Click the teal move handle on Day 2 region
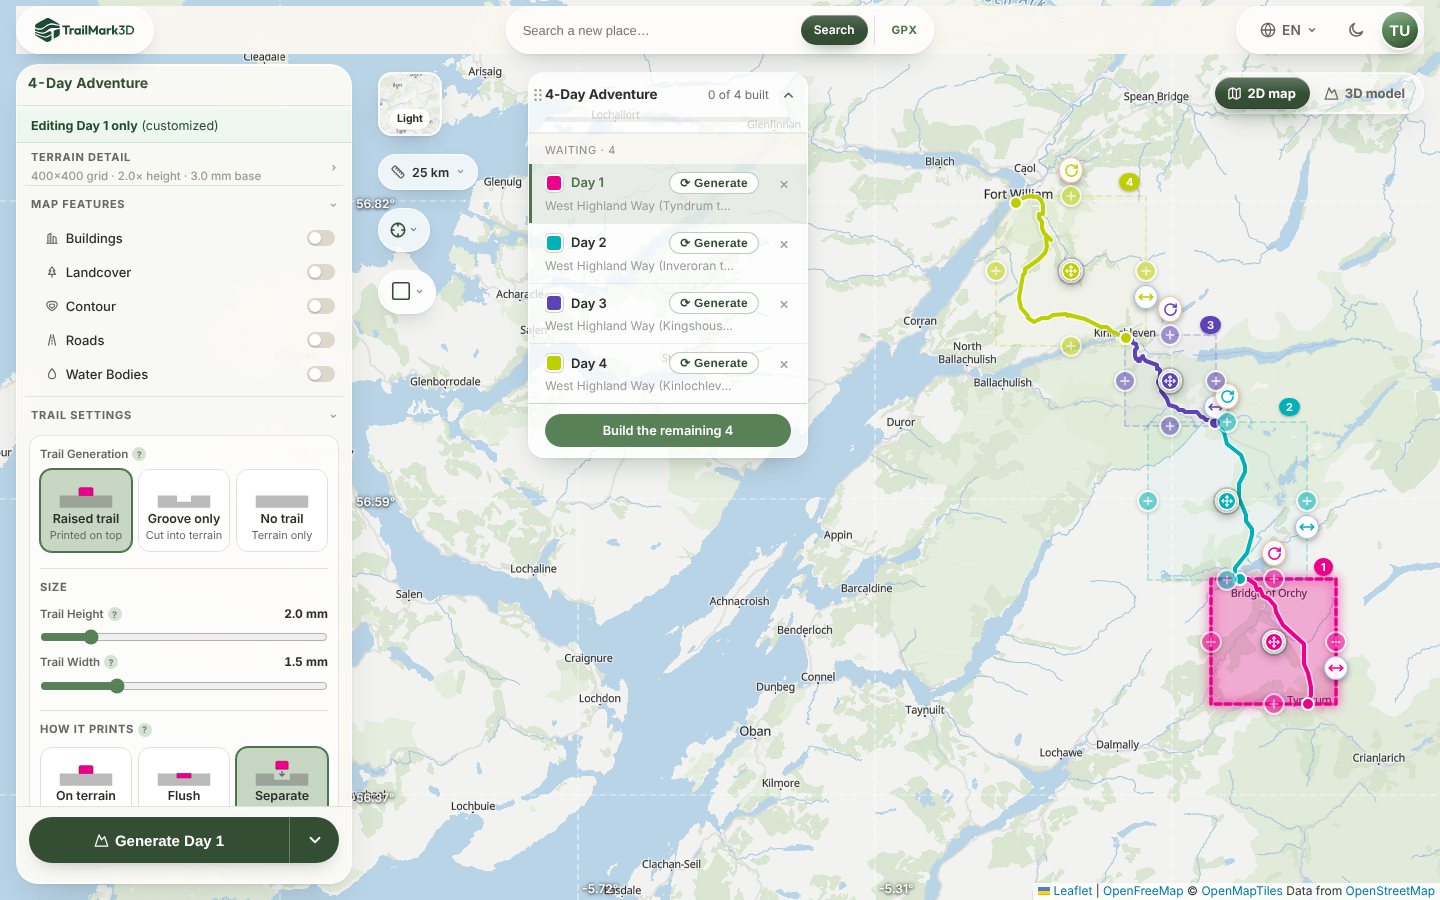The image size is (1440, 900). pos(1227,501)
